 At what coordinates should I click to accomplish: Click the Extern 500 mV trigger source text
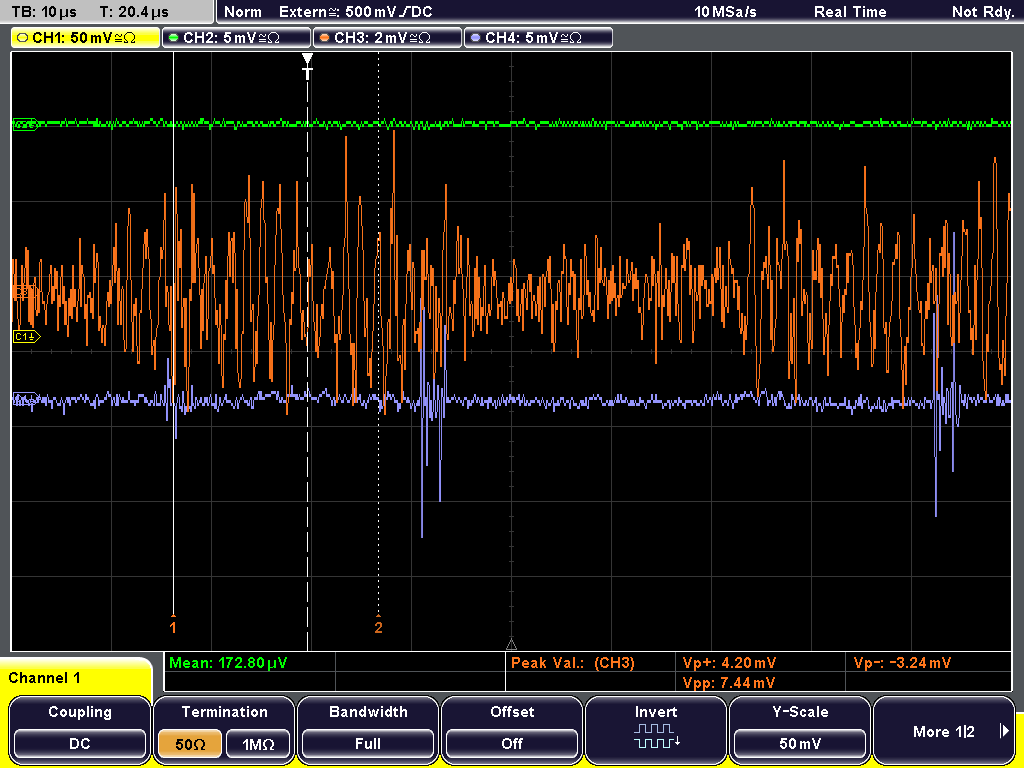pyautogui.click(x=356, y=12)
